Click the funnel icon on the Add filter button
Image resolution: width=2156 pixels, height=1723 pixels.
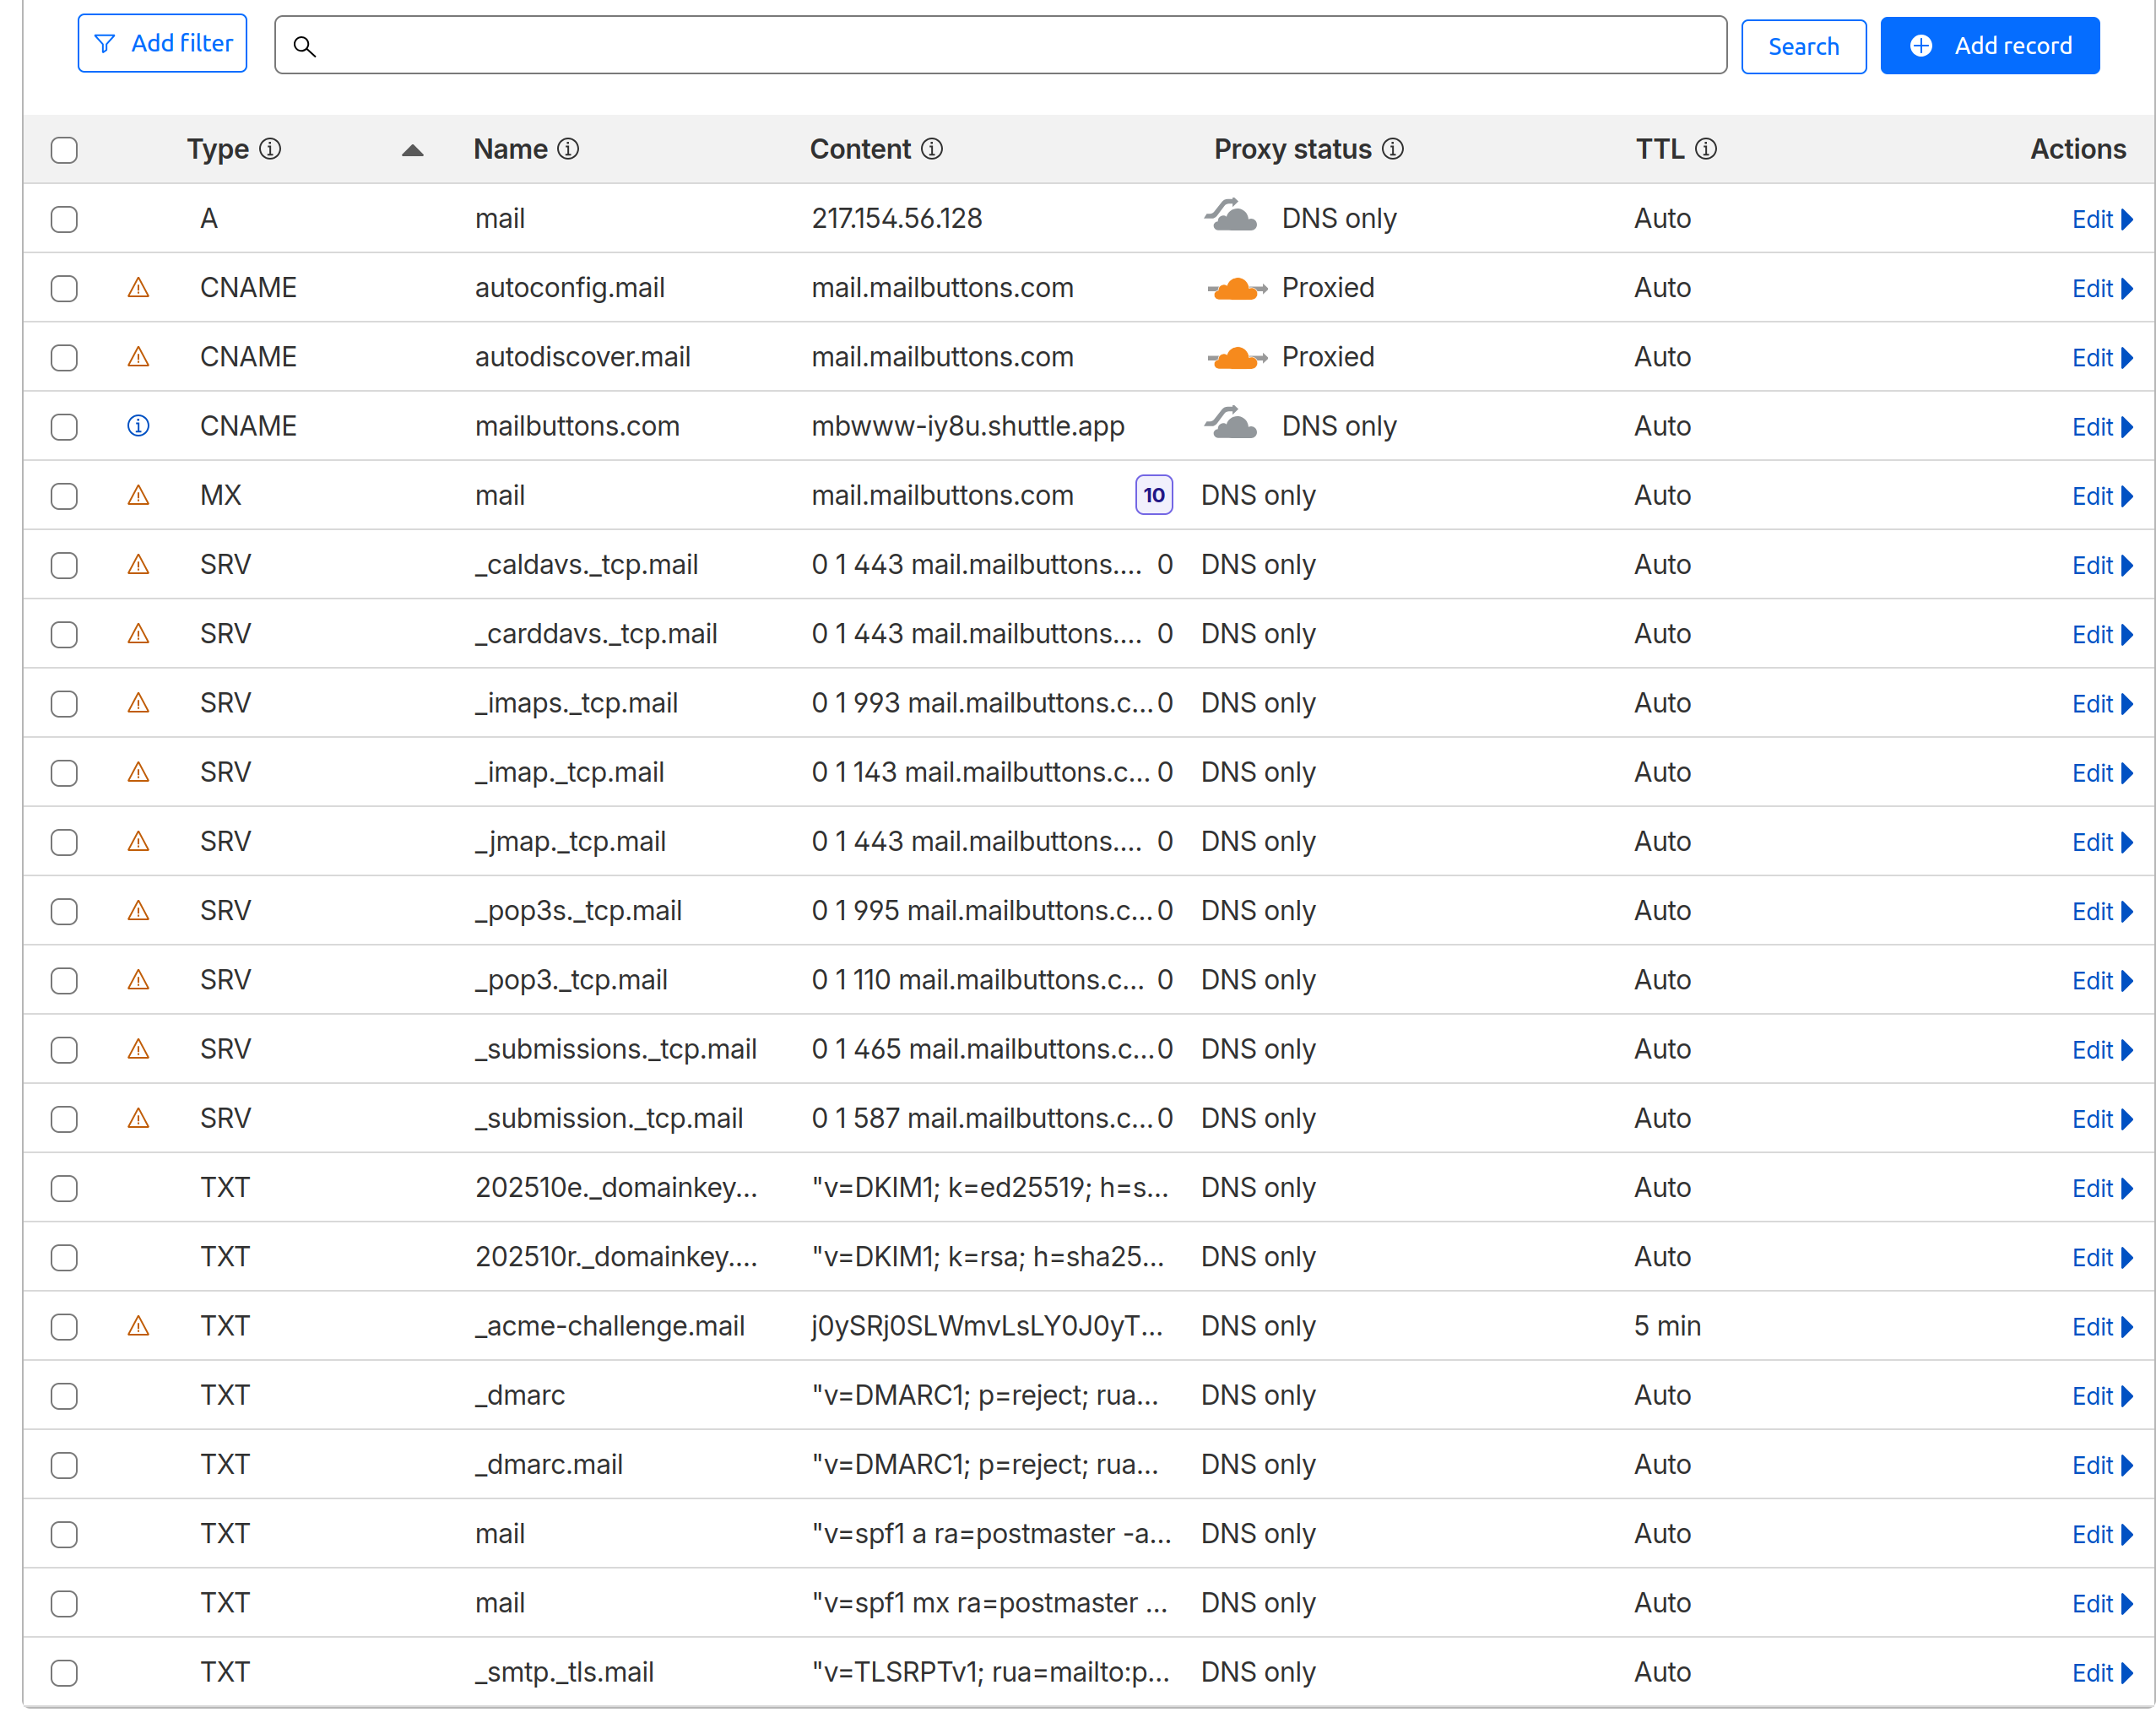[x=106, y=43]
